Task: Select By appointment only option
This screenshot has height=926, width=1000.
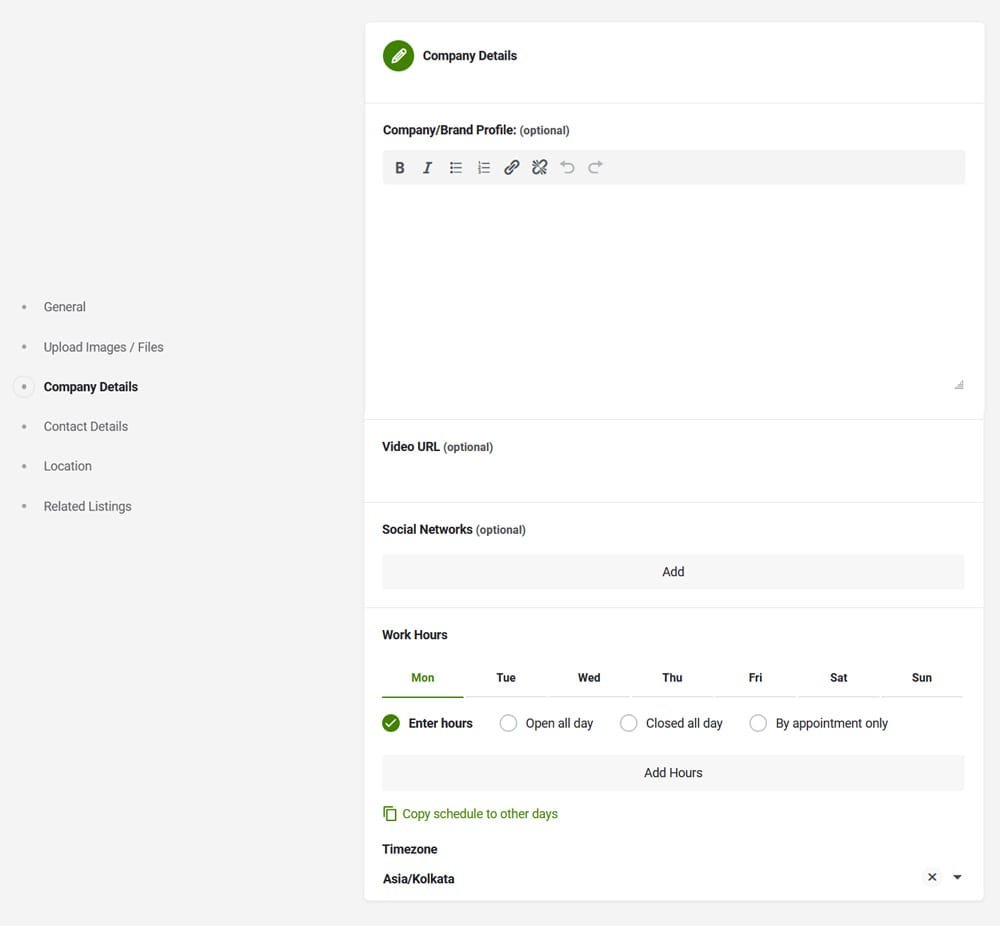Action: [x=759, y=723]
